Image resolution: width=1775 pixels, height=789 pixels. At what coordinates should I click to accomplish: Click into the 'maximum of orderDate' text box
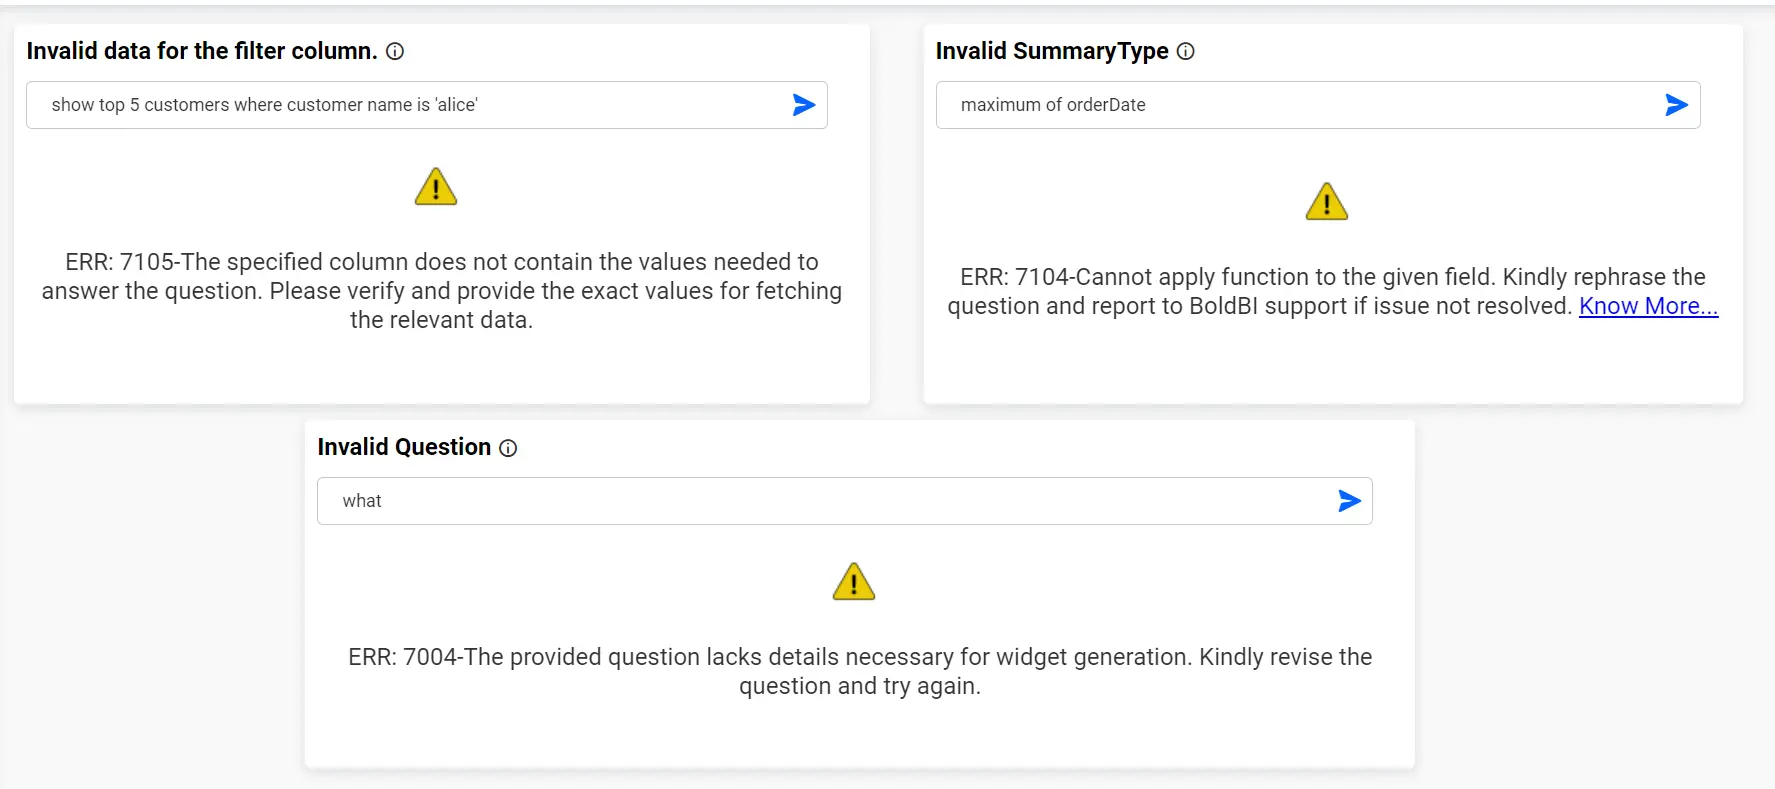pyautogui.click(x=1290, y=105)
